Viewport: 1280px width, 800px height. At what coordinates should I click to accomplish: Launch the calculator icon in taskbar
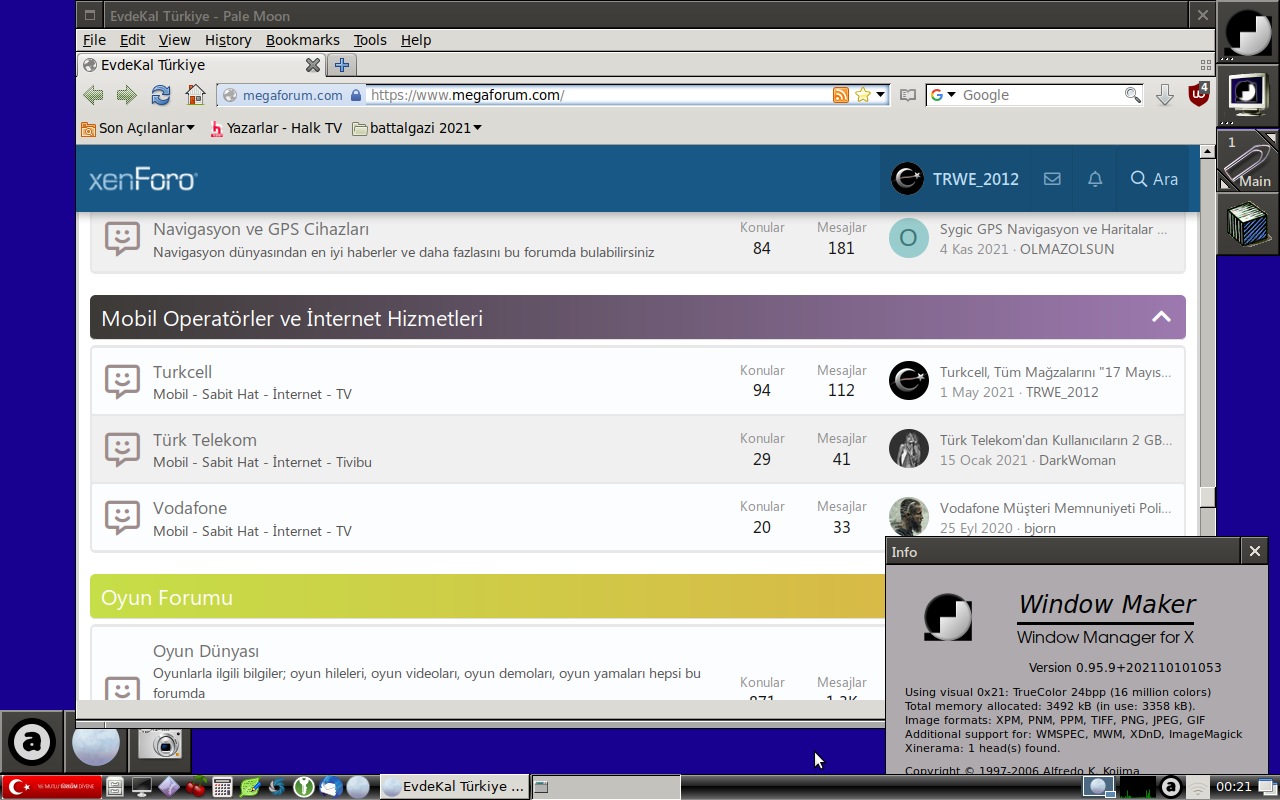click(223, 787)
